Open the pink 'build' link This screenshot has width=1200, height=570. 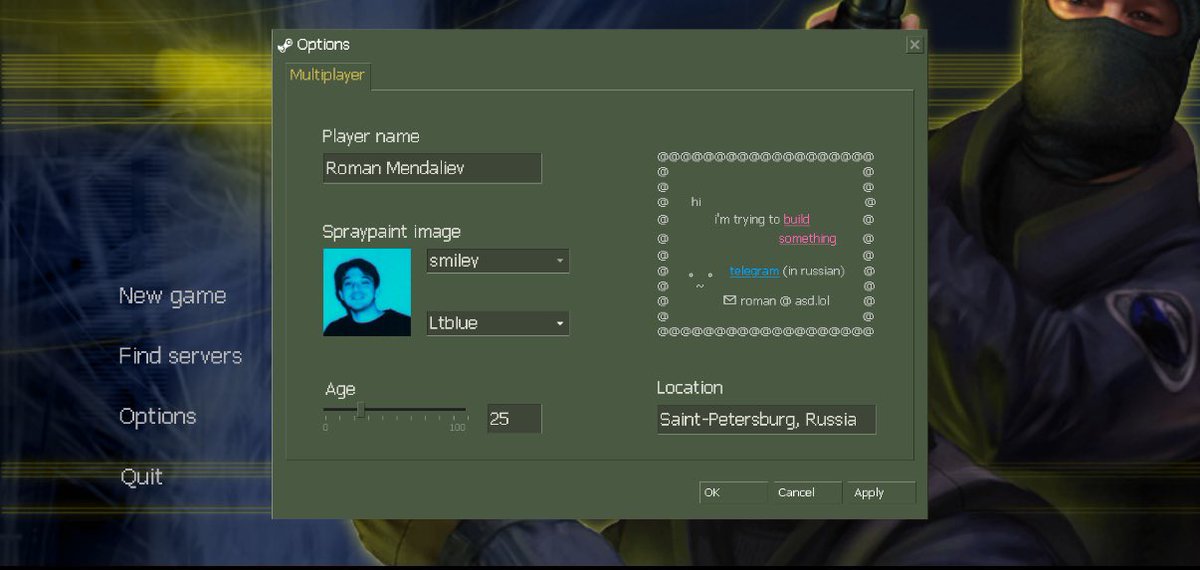point(797,220)
